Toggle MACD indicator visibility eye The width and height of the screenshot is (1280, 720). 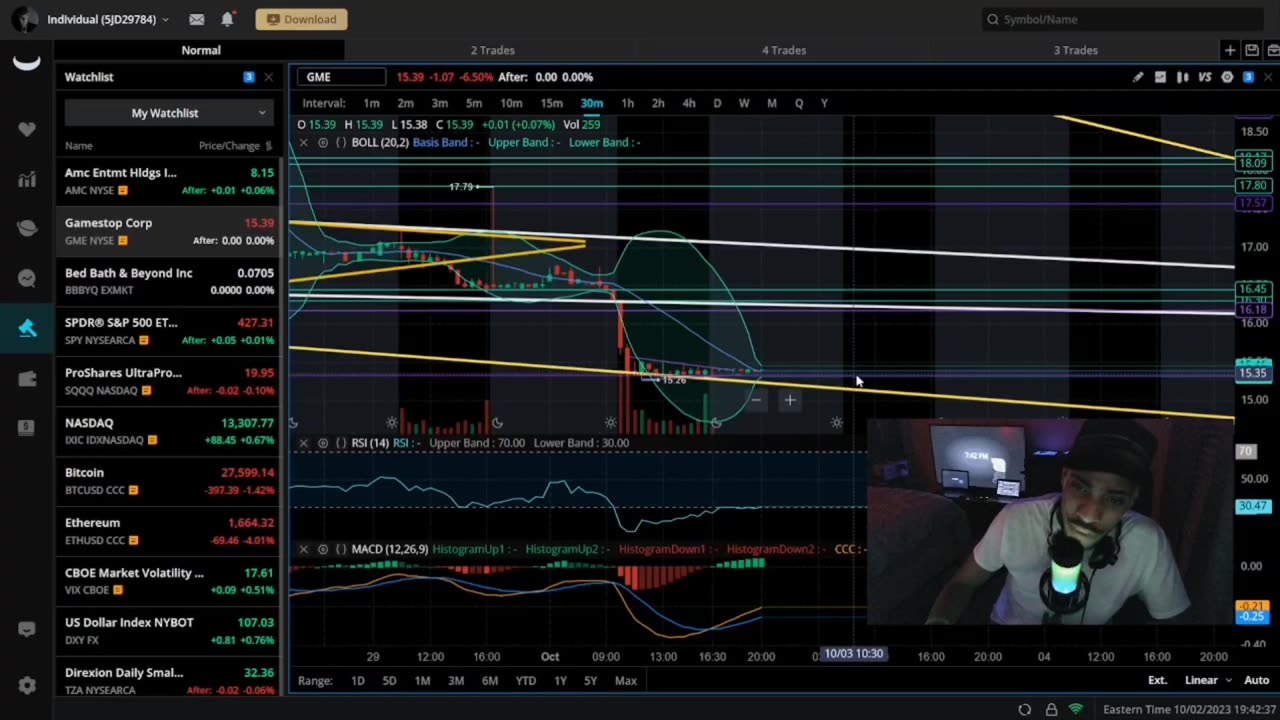[322, 549]
